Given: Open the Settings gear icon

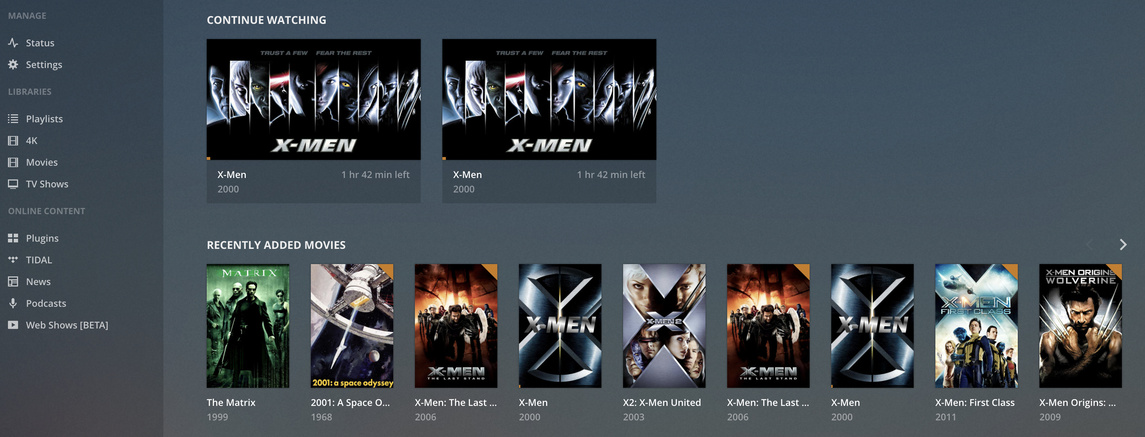Looking at the screenshot, I should click(12, 65).
